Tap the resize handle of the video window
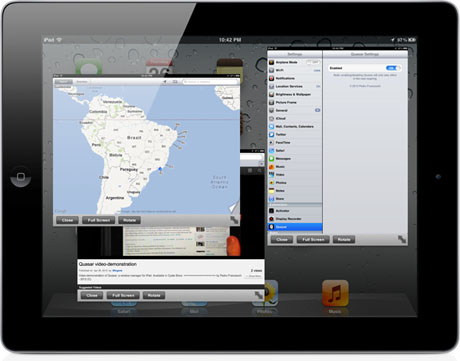Viewport: 460px width, 361px height. point(259,295)
